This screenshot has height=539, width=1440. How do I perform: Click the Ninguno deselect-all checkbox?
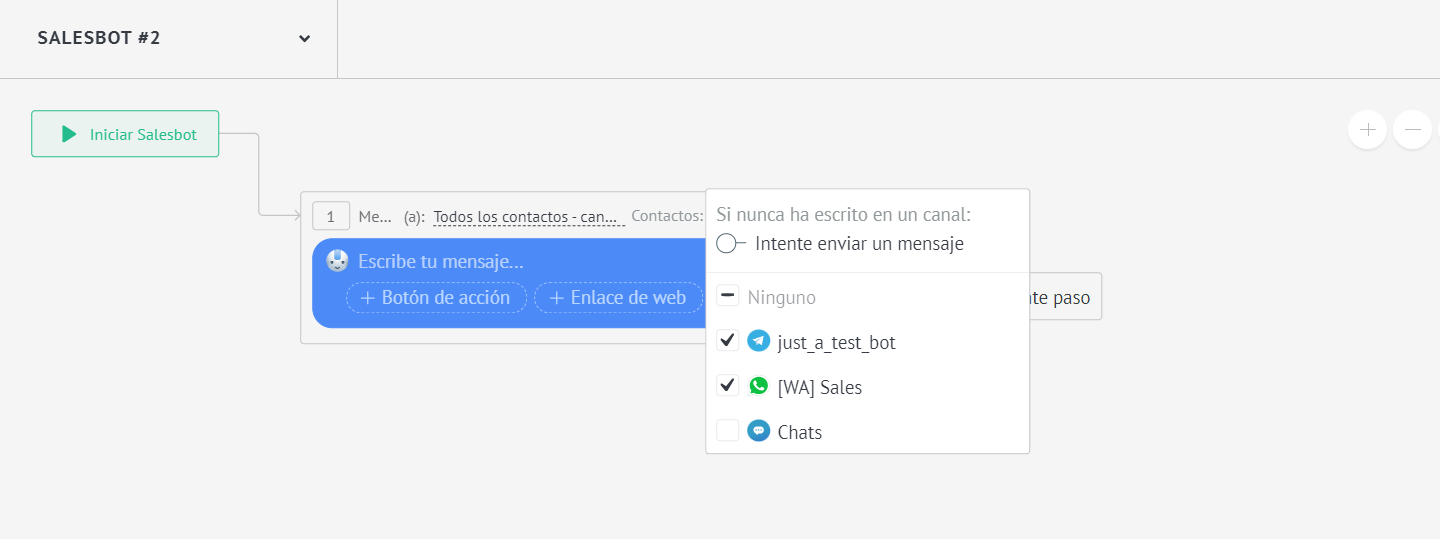(728, 297)
